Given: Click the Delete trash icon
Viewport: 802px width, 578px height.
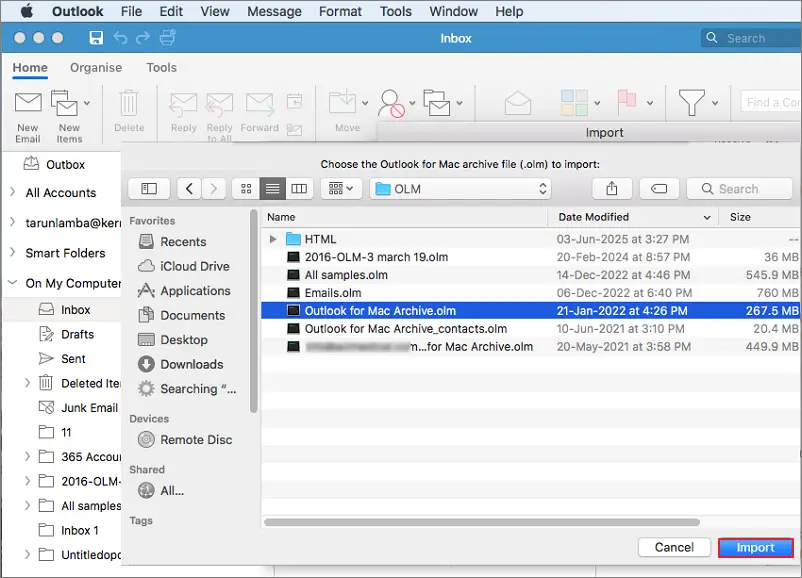Looking at the screenshot, I should click(x=129, y=102).
